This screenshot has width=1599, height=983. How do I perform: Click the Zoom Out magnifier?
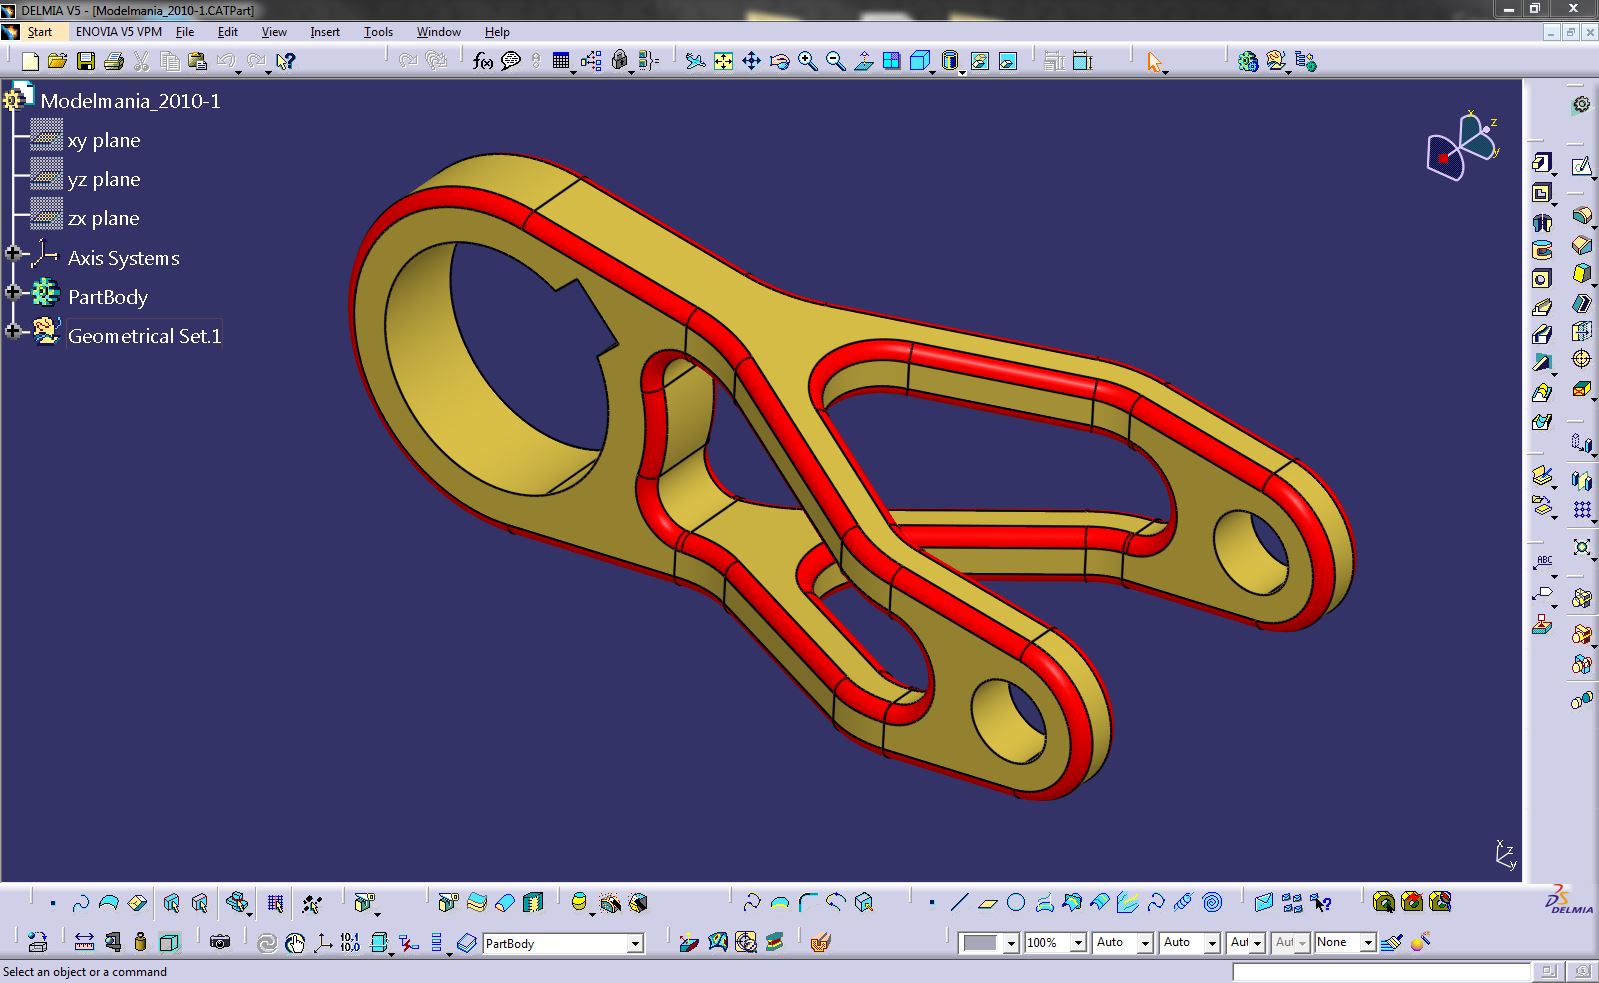(x=835, y=61)
